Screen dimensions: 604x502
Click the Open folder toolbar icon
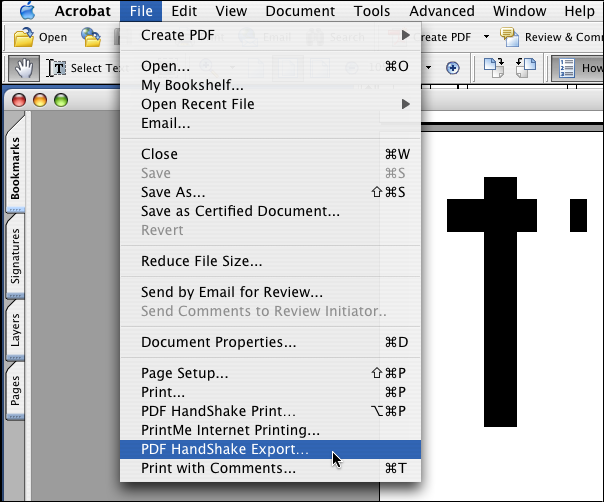23,37
